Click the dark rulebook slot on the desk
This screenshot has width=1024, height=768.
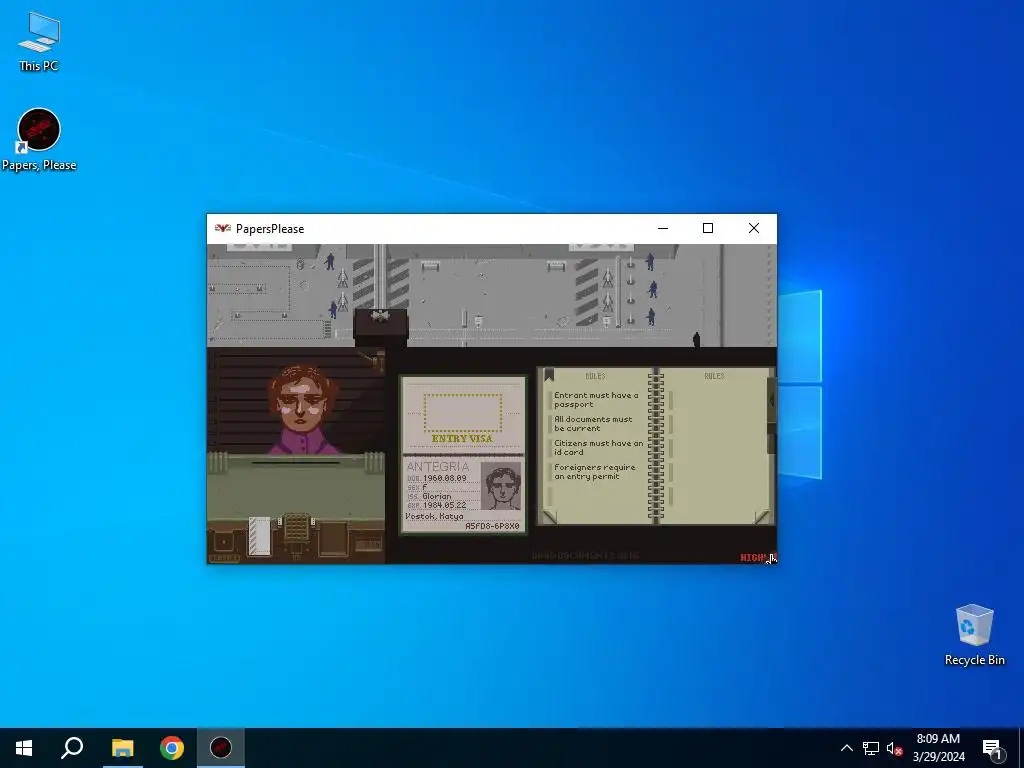coord(332,539)
